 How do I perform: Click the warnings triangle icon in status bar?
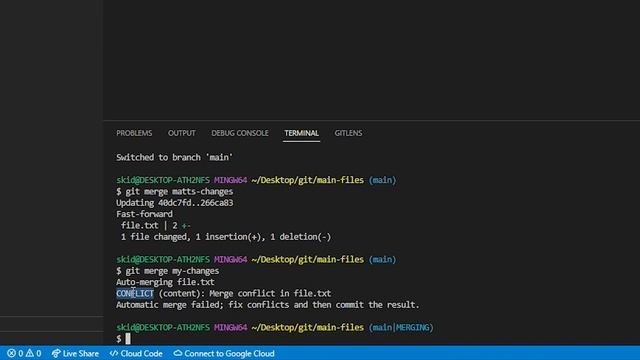click(x=29, y=353)
